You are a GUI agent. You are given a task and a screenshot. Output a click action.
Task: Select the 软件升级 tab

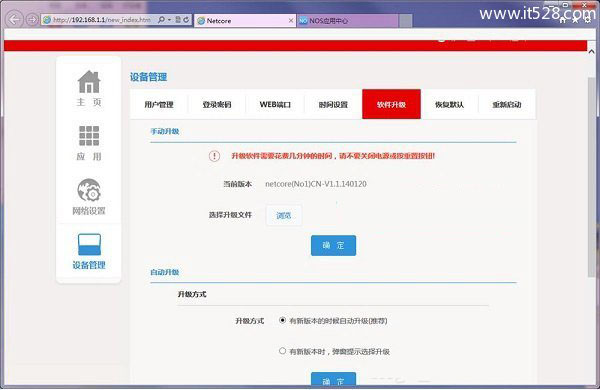coord(391,104)
